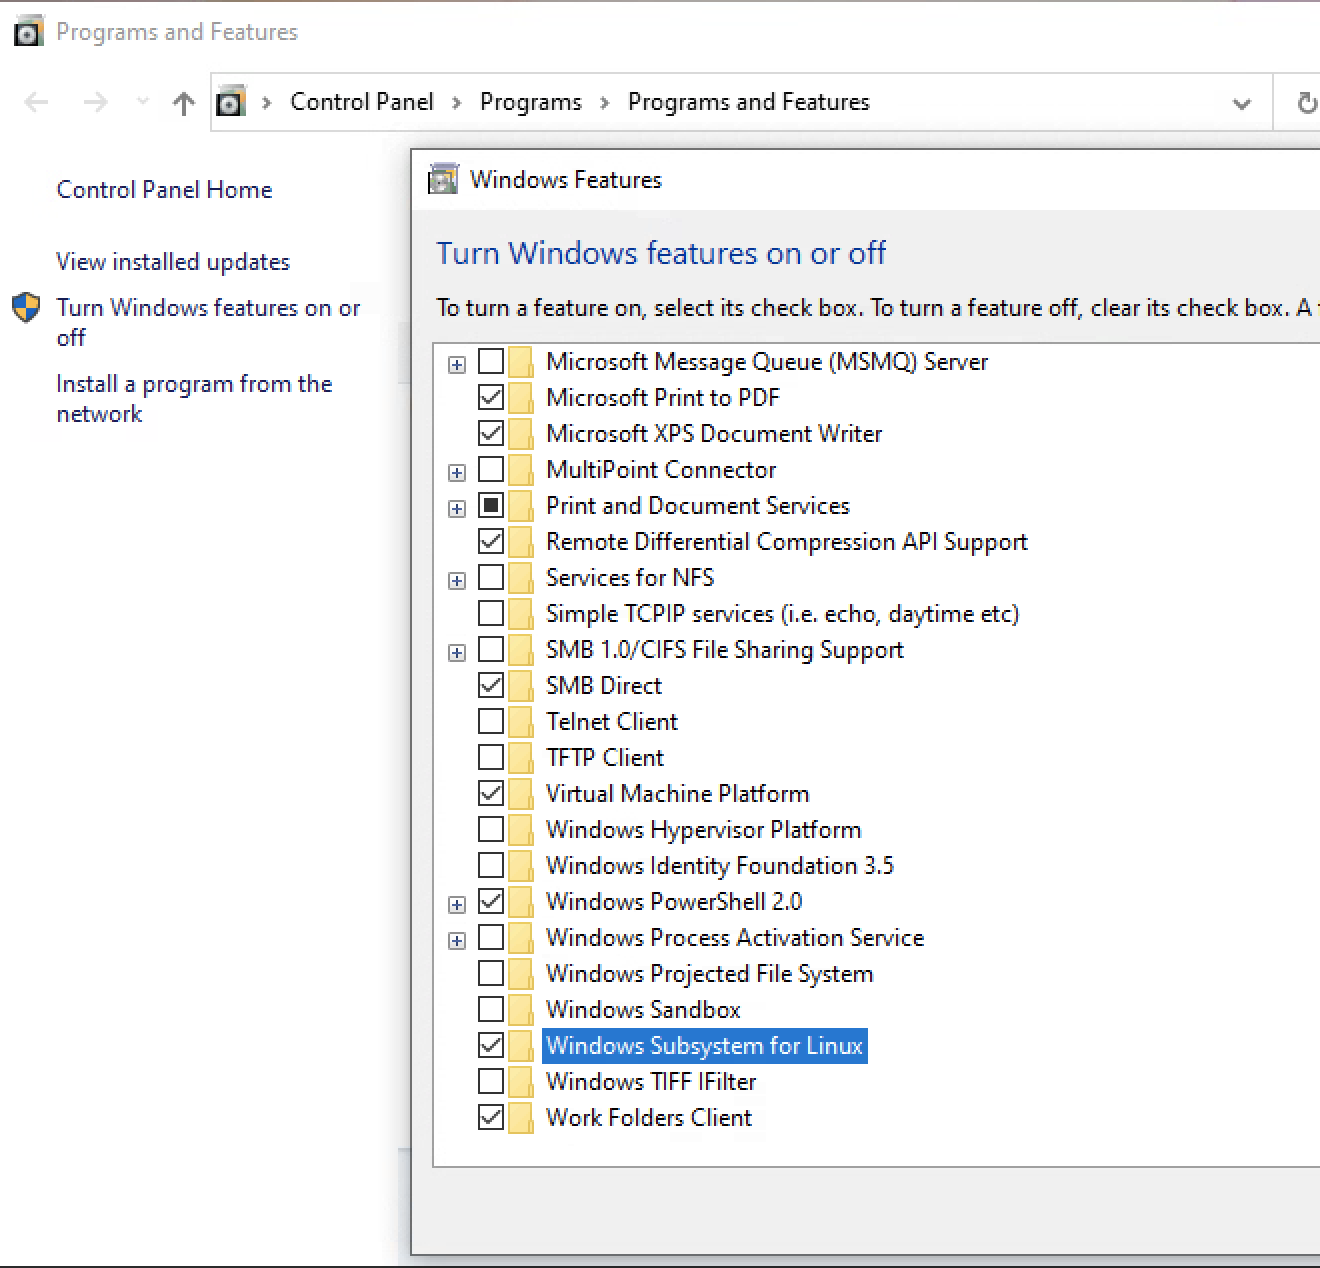
Task: Enable Windows Hypervisor Platform checkbox
Action: tap(491, 829)
